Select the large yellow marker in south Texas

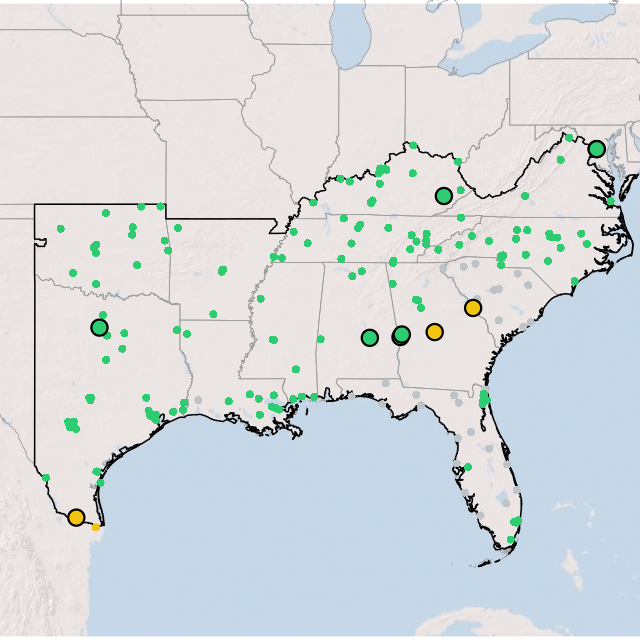[x=76, y=517]
